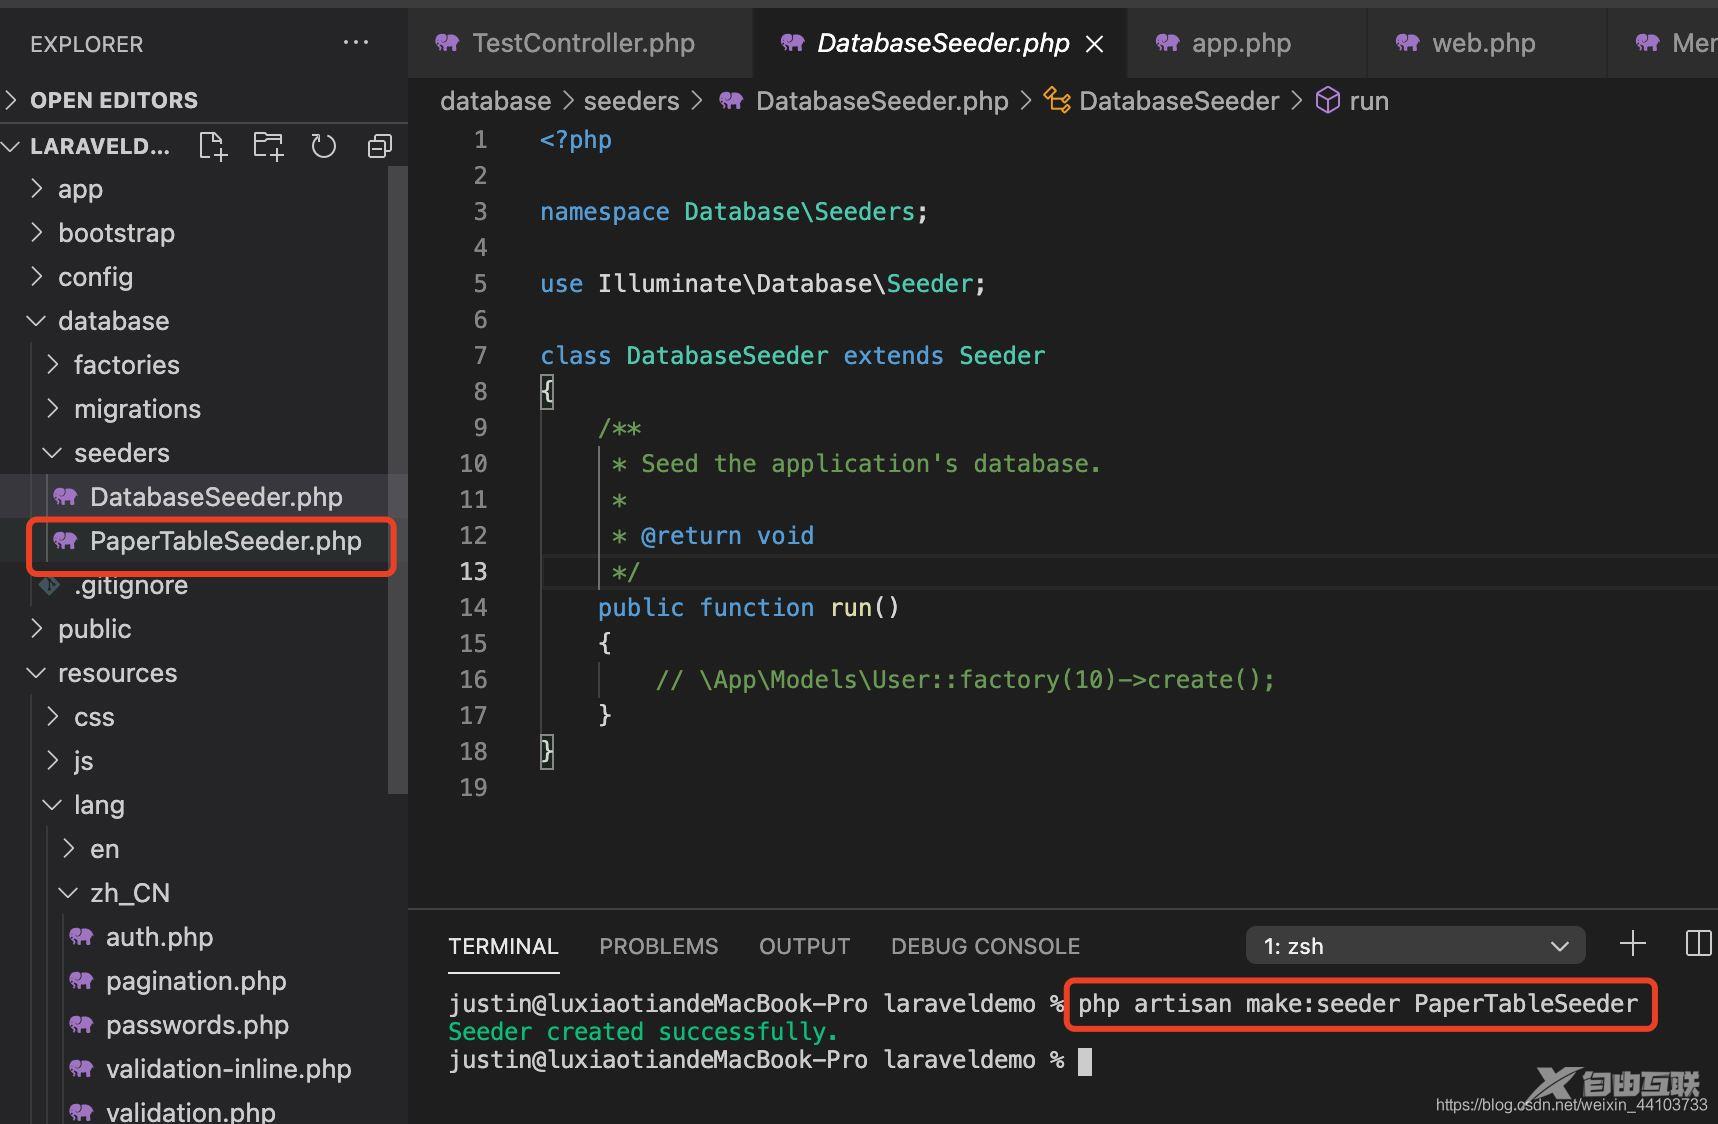Click the seeders breadcrumb segment
The image size is (1718, 1124).
[631, 101]
